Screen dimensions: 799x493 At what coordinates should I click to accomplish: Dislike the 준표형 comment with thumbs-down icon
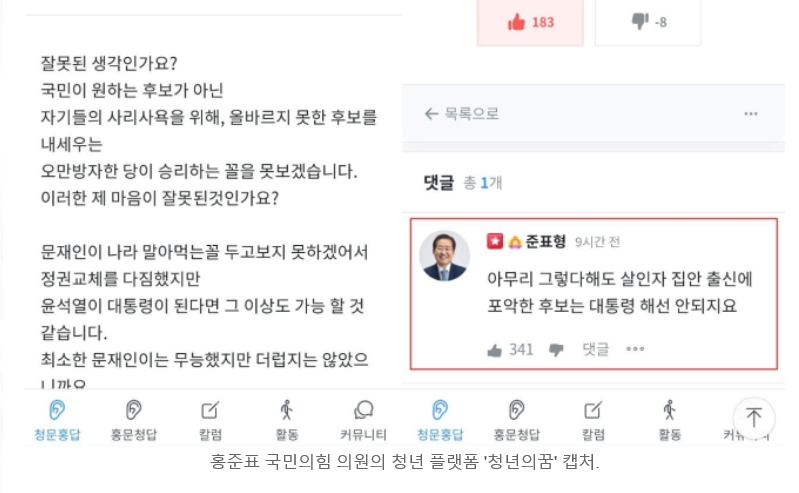556,350
